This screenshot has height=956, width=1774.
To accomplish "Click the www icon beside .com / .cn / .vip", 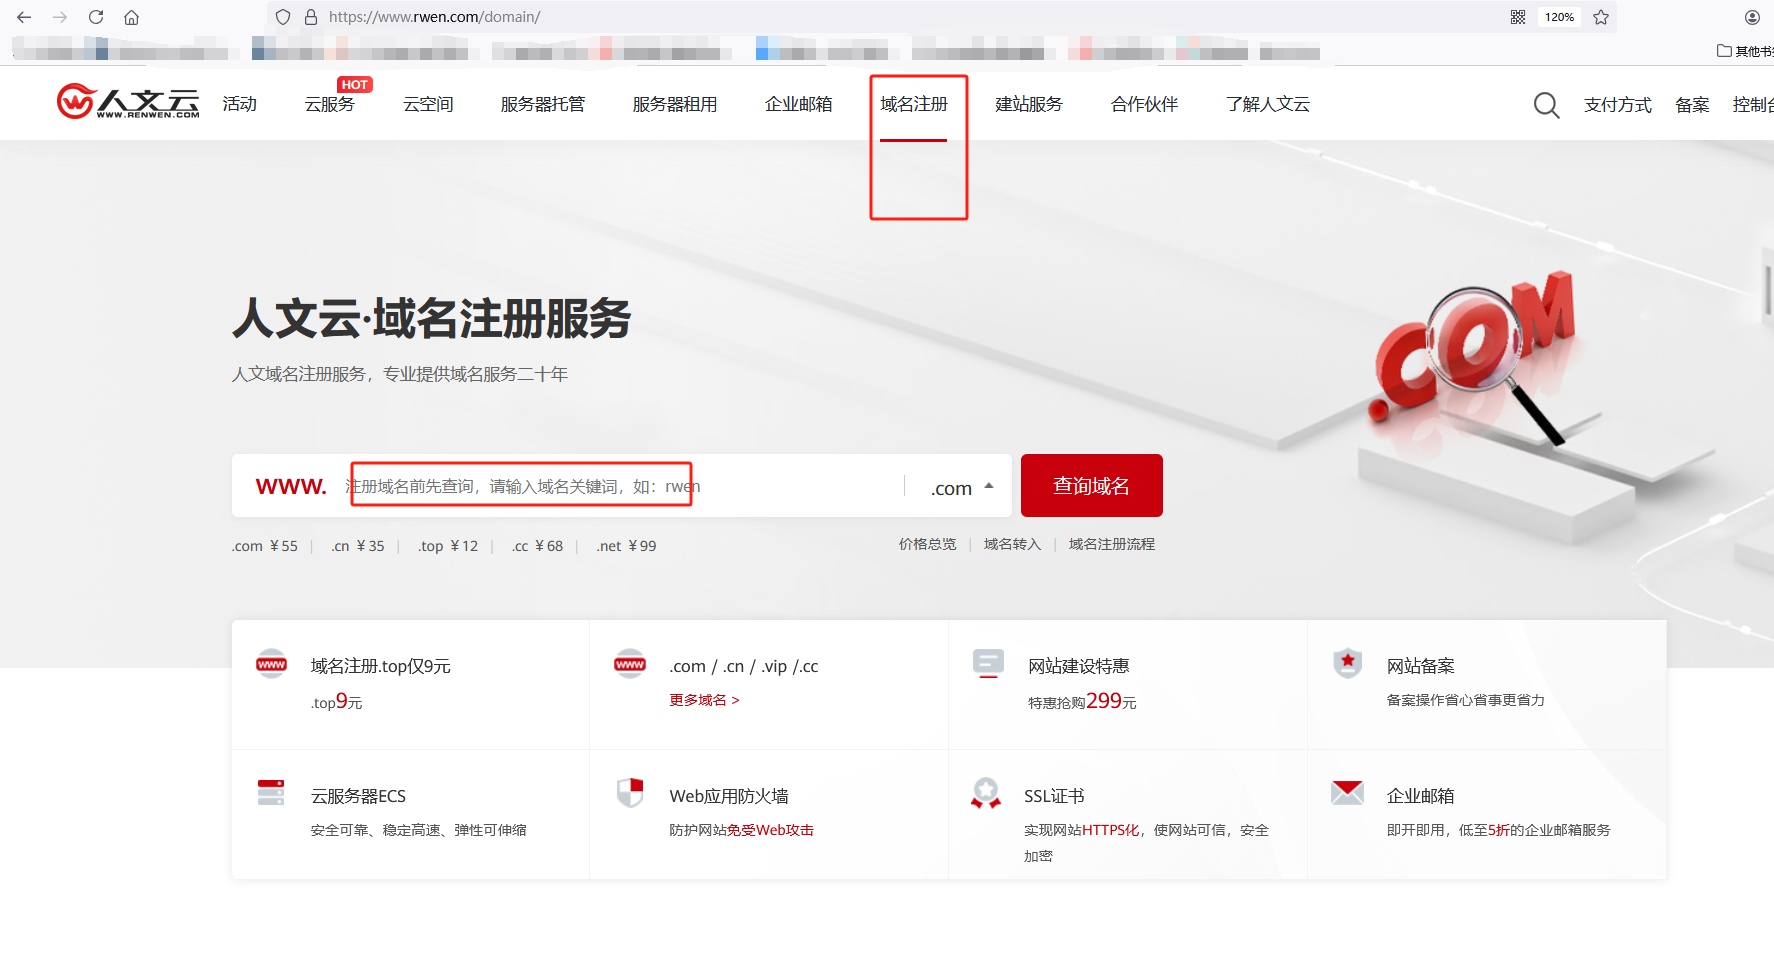I will [x=630, y=664].
